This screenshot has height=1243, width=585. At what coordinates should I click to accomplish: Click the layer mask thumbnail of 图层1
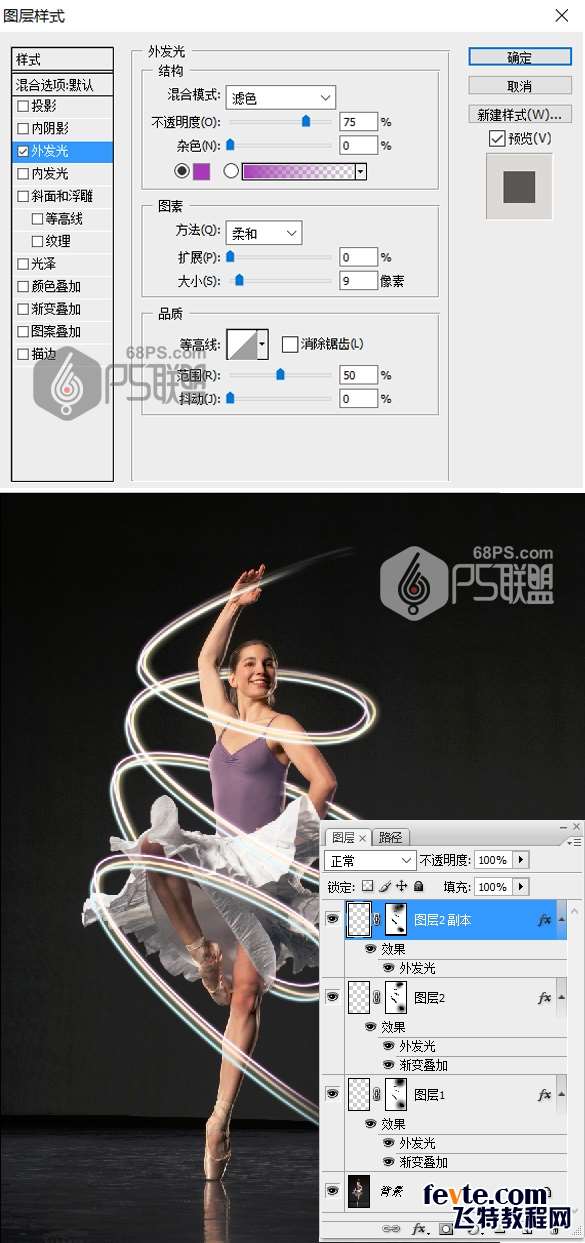396,1095
